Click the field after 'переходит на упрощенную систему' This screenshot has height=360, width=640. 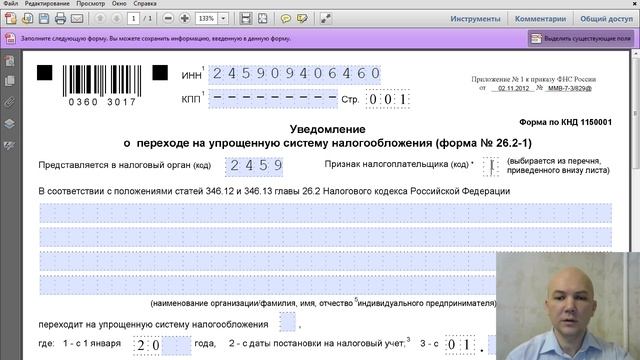coord(287,322)
